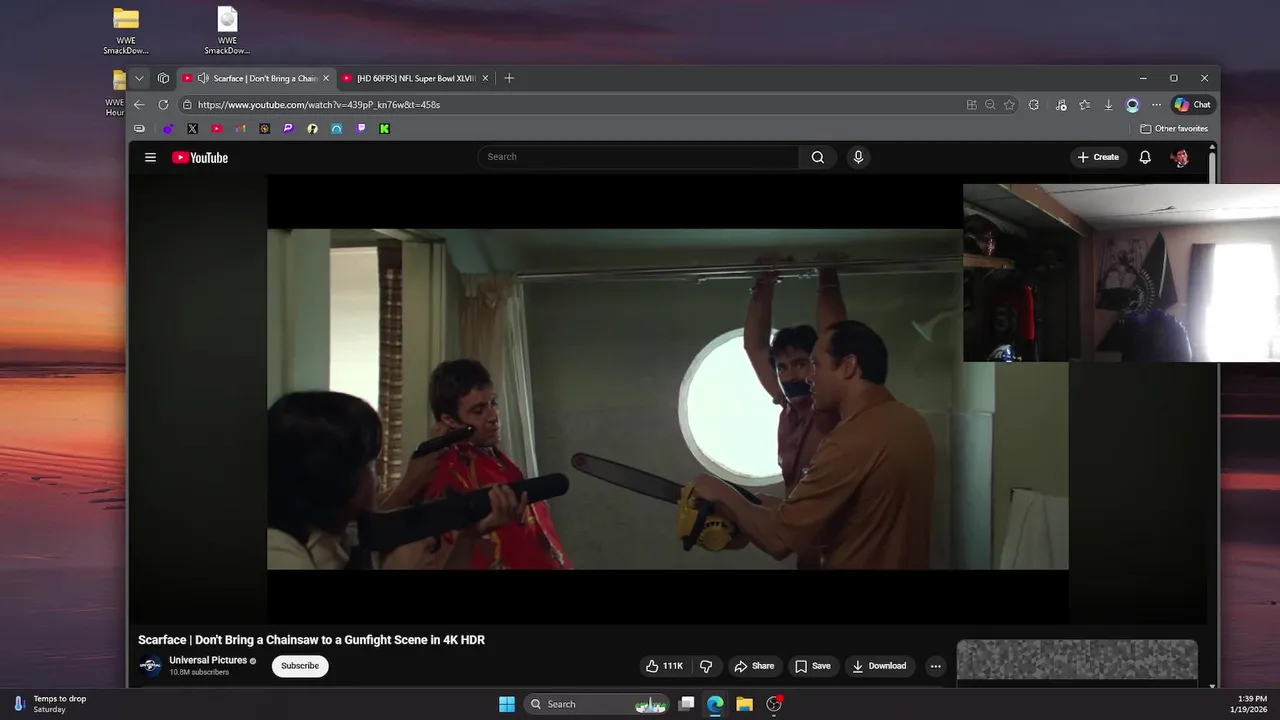Open the YouTube Create menu

(x=1098, y=157)
